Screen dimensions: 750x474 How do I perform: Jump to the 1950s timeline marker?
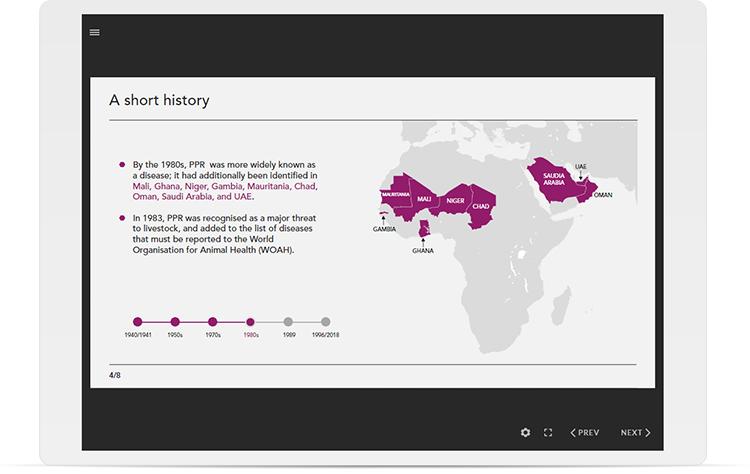coord(175,322)
